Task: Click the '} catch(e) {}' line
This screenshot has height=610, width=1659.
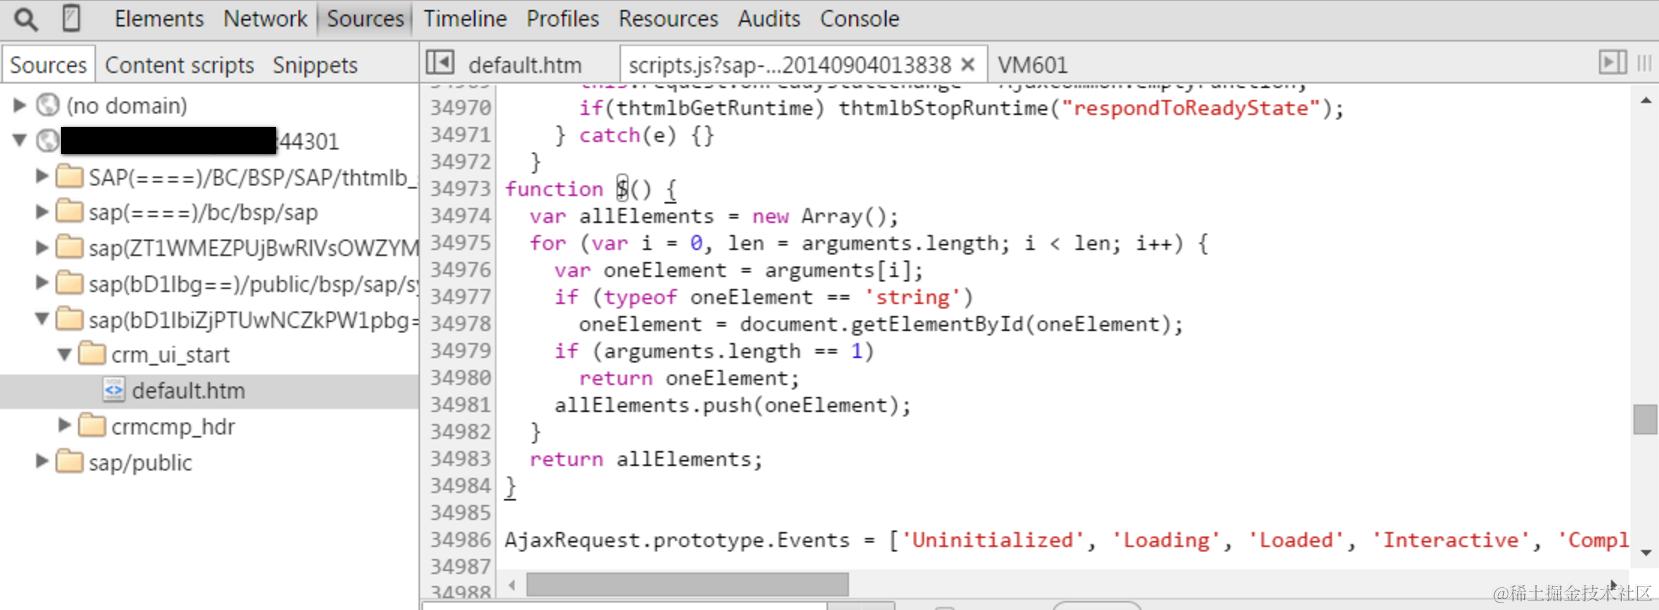Action: point(635,135)
